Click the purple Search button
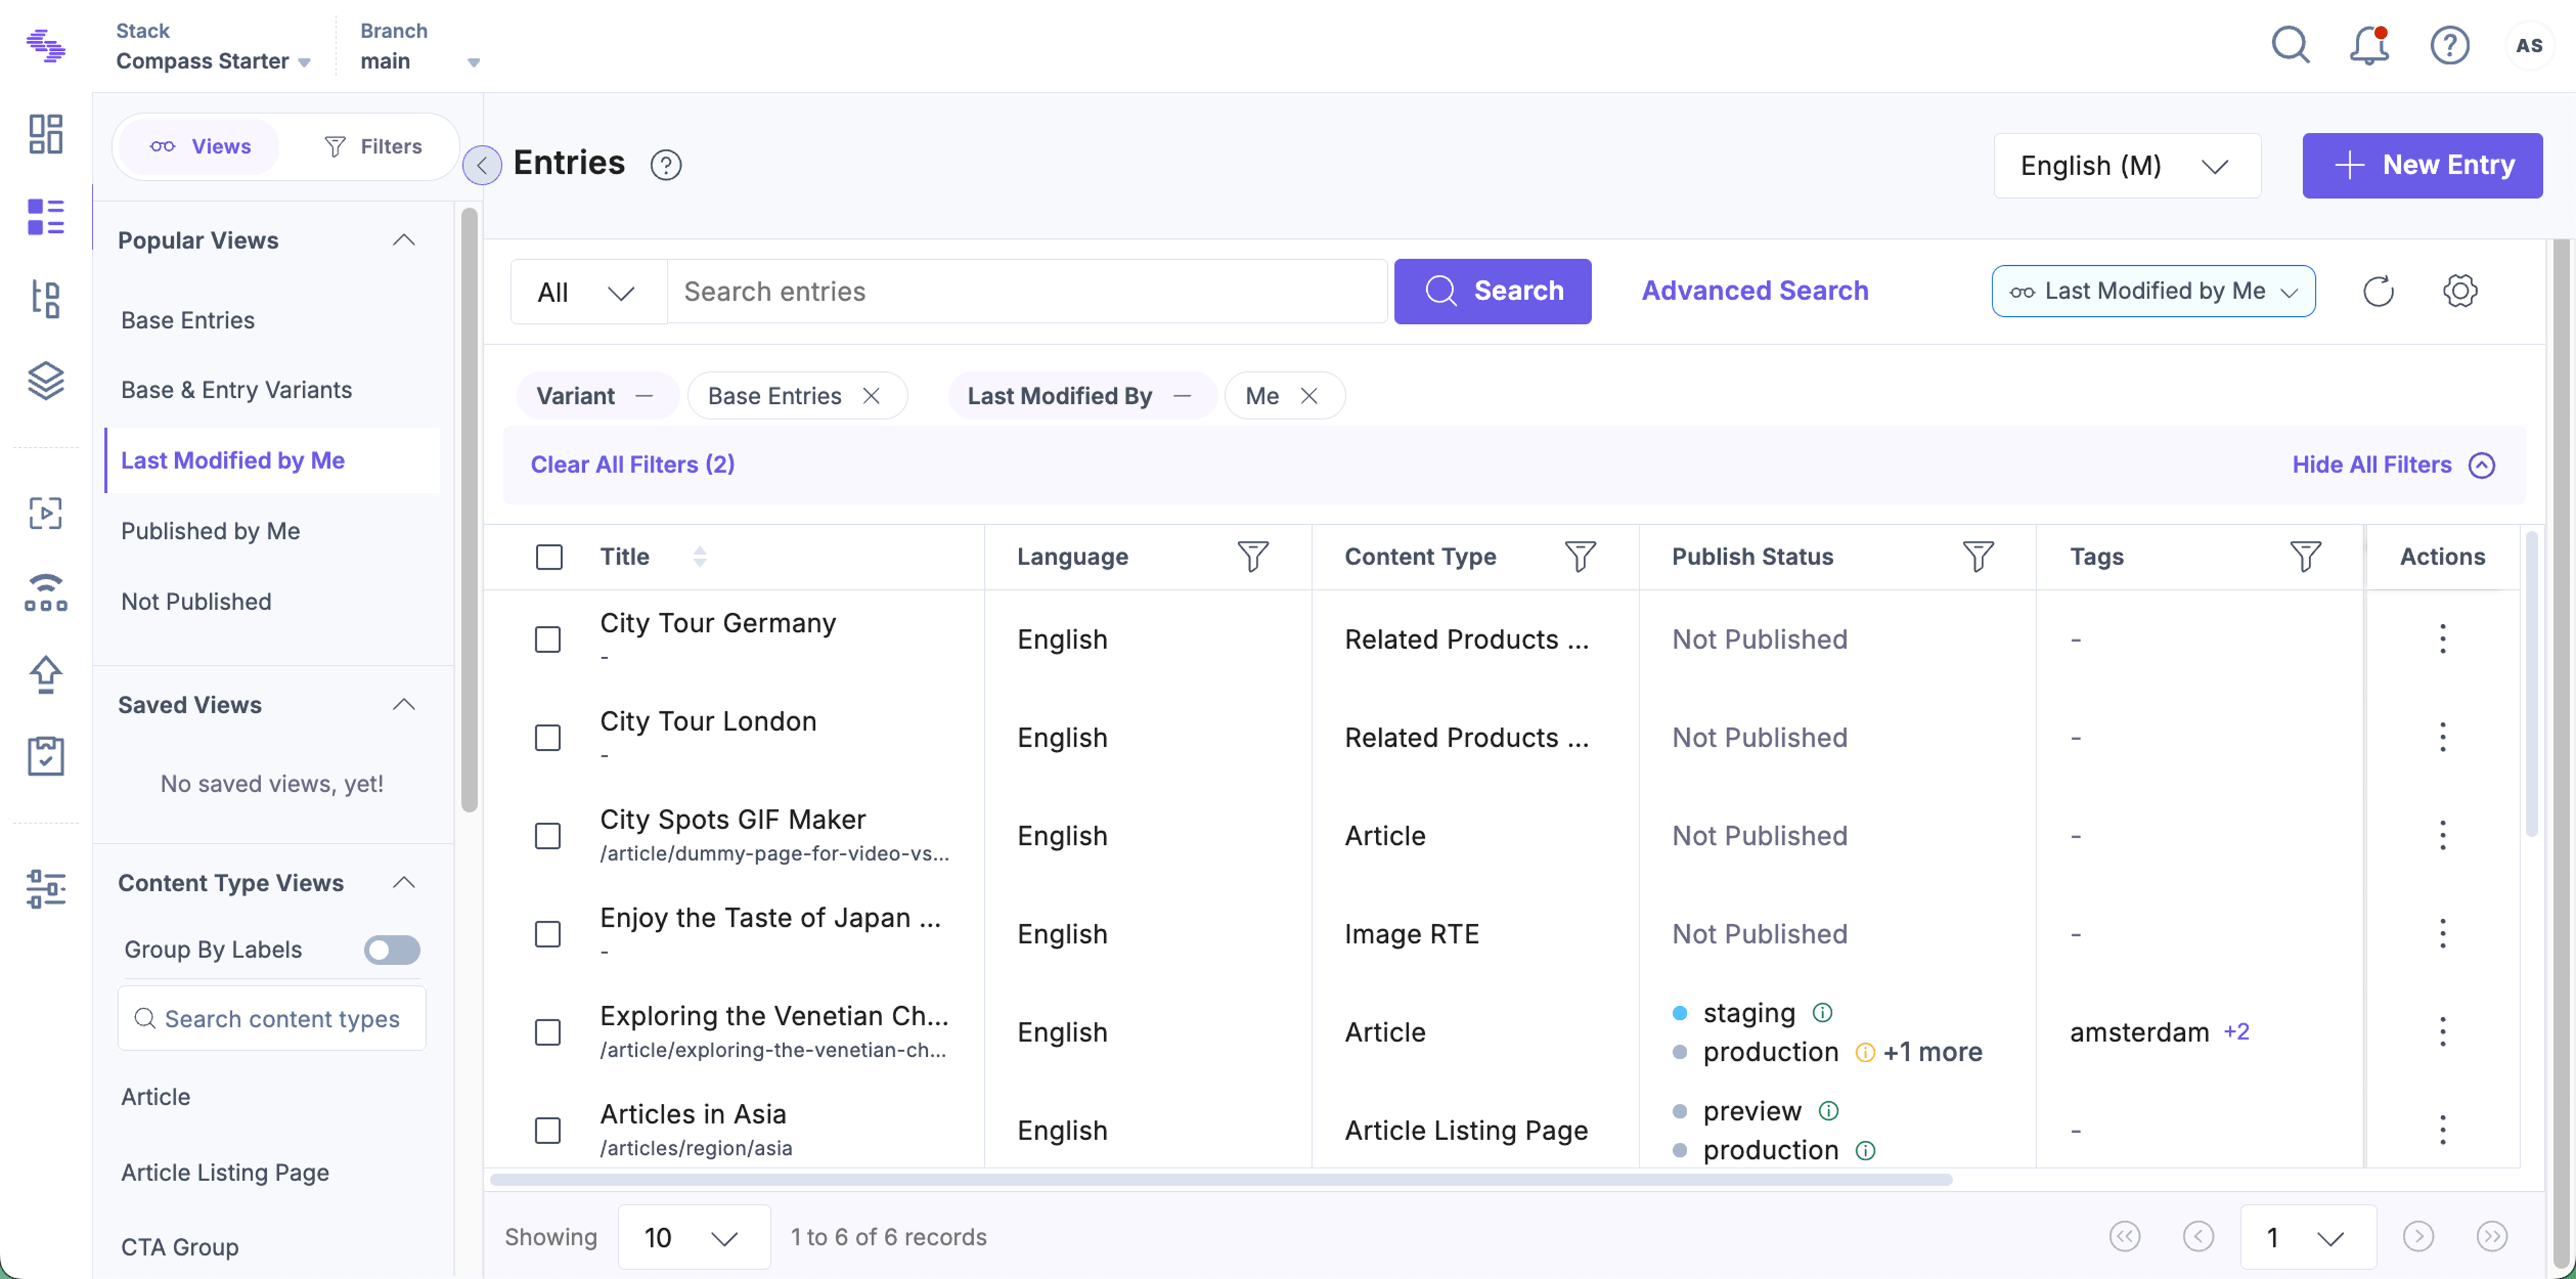 [x=1492, y=291]
